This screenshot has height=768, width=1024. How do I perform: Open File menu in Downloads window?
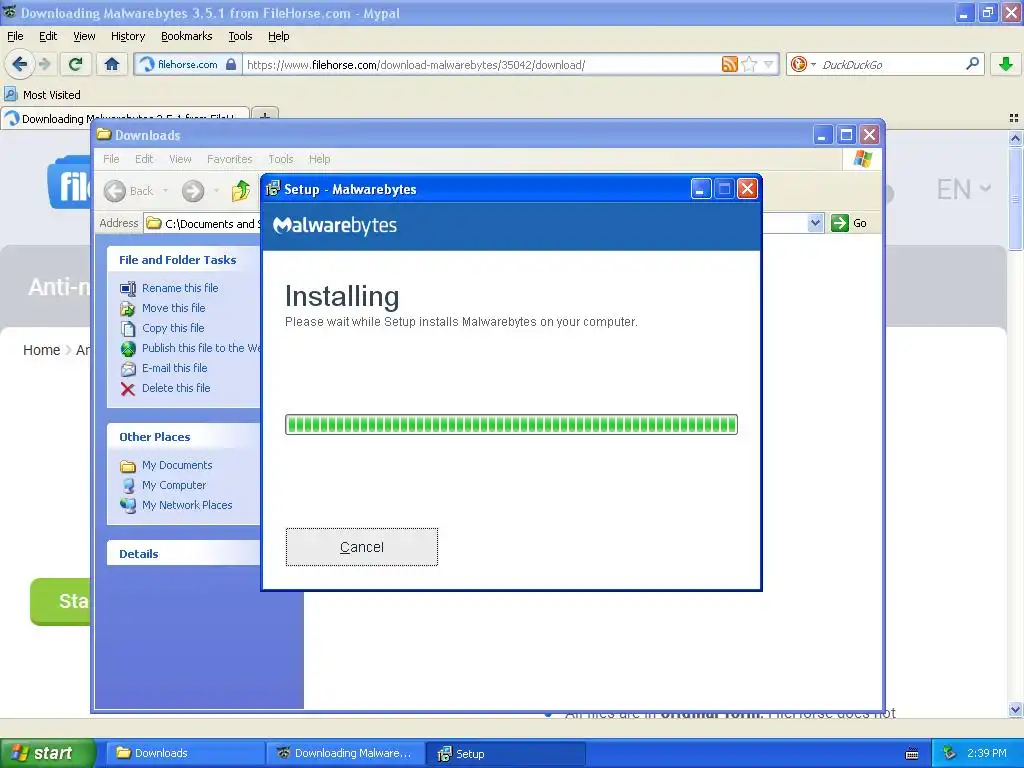(111, 159)
